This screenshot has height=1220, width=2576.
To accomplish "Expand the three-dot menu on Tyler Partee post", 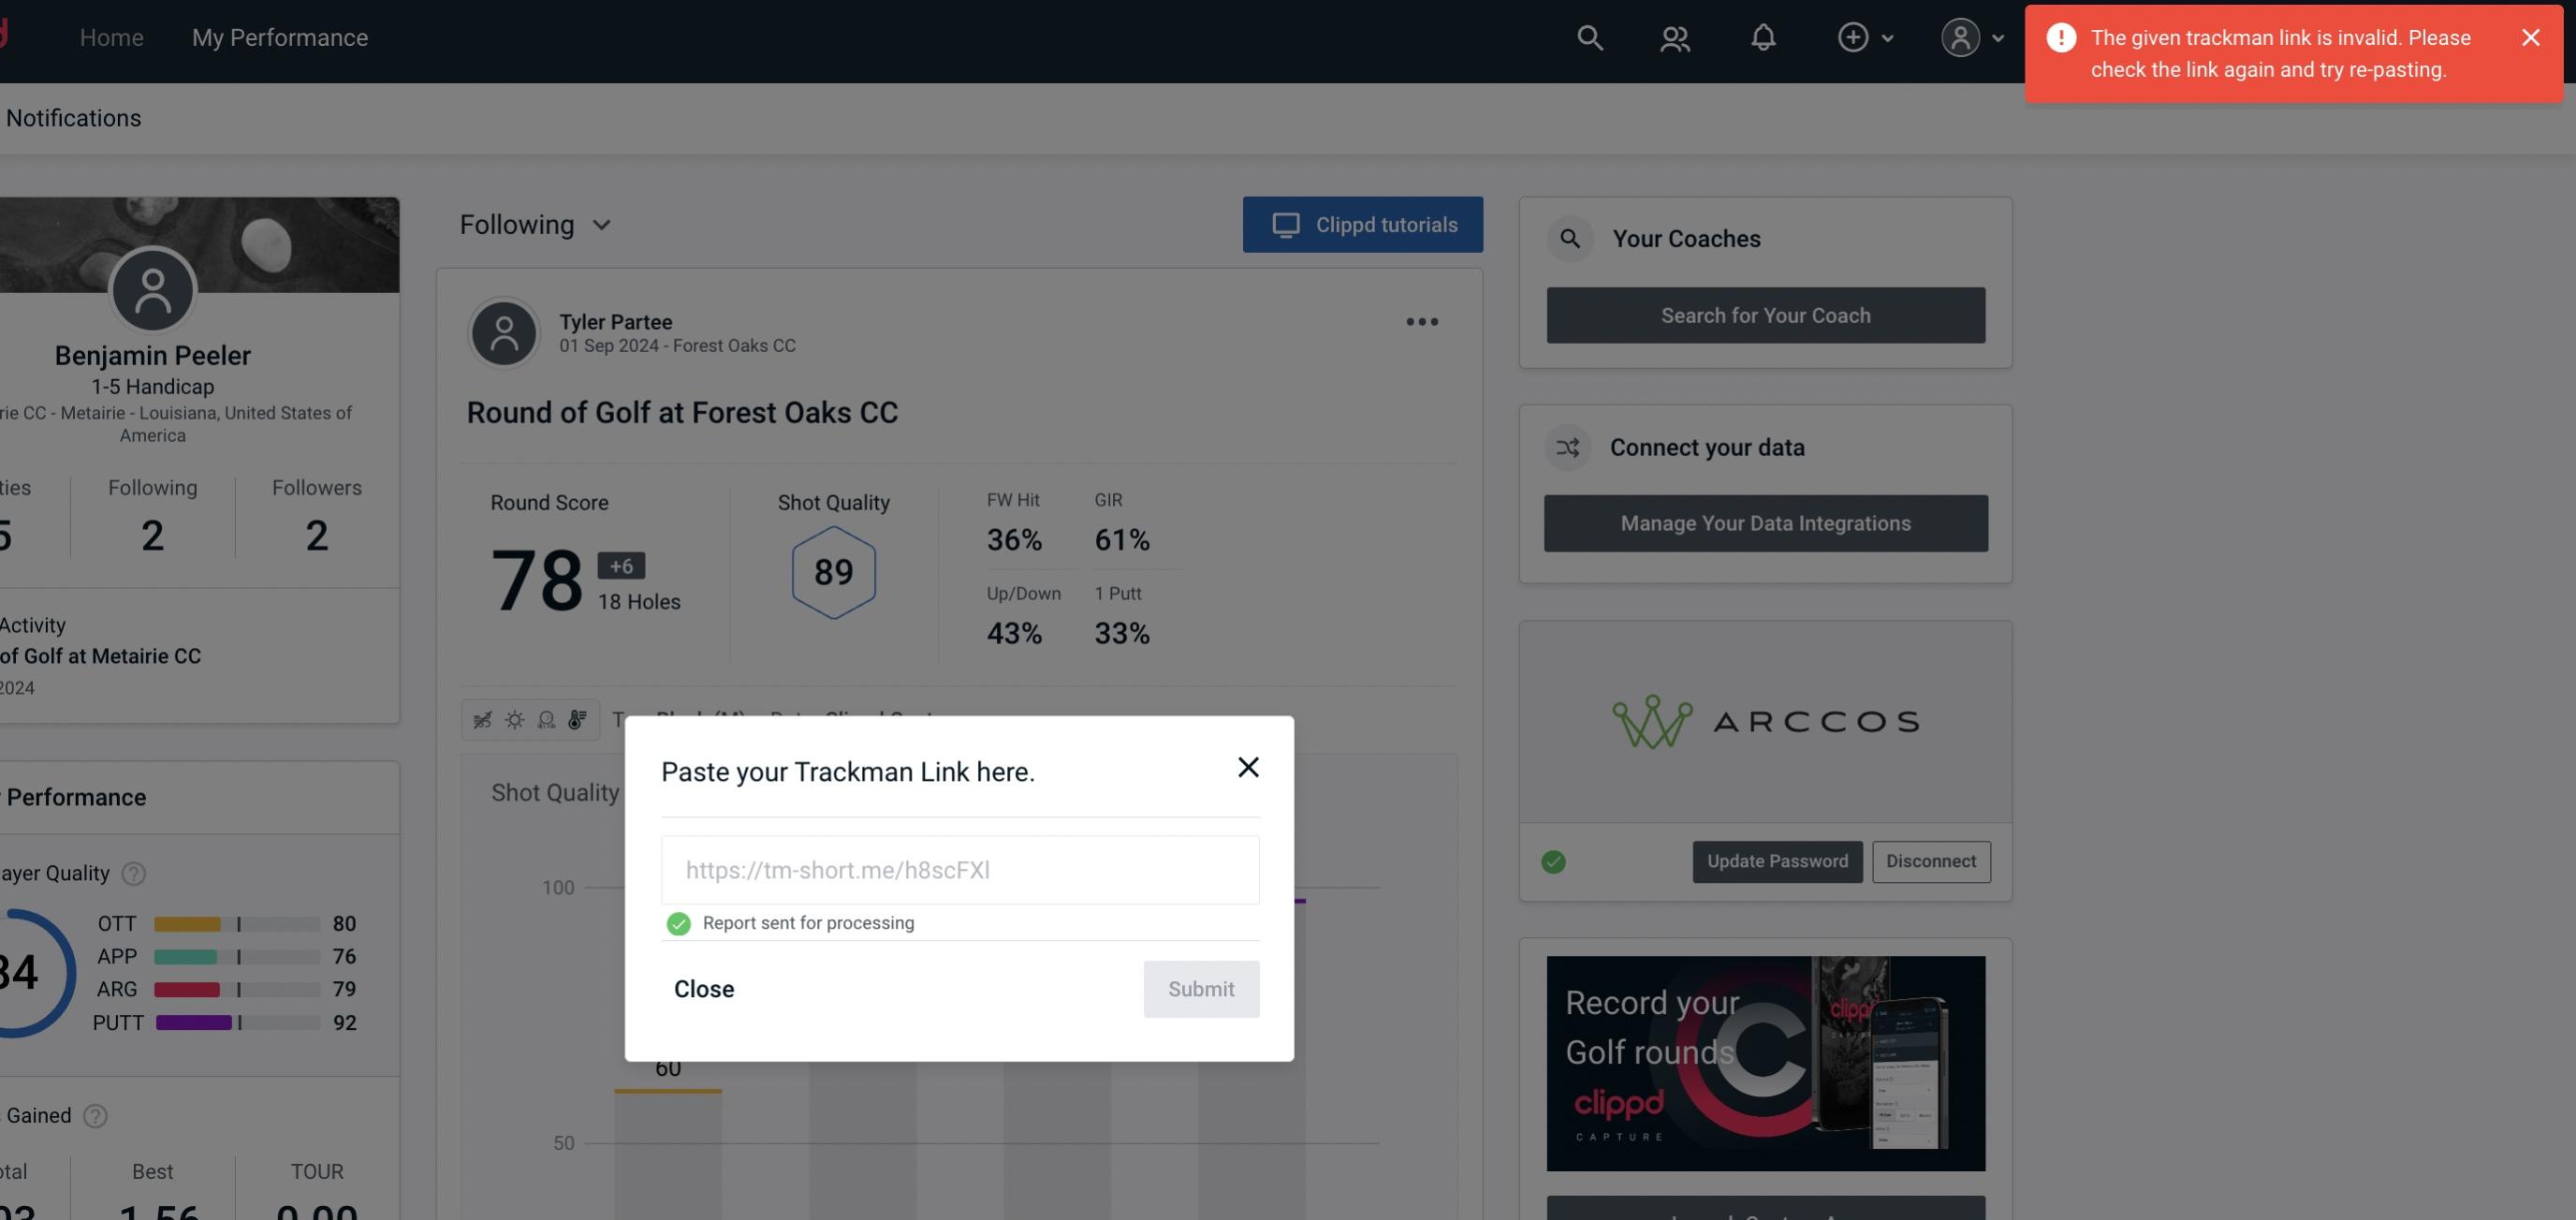I will coord(1423,322).
